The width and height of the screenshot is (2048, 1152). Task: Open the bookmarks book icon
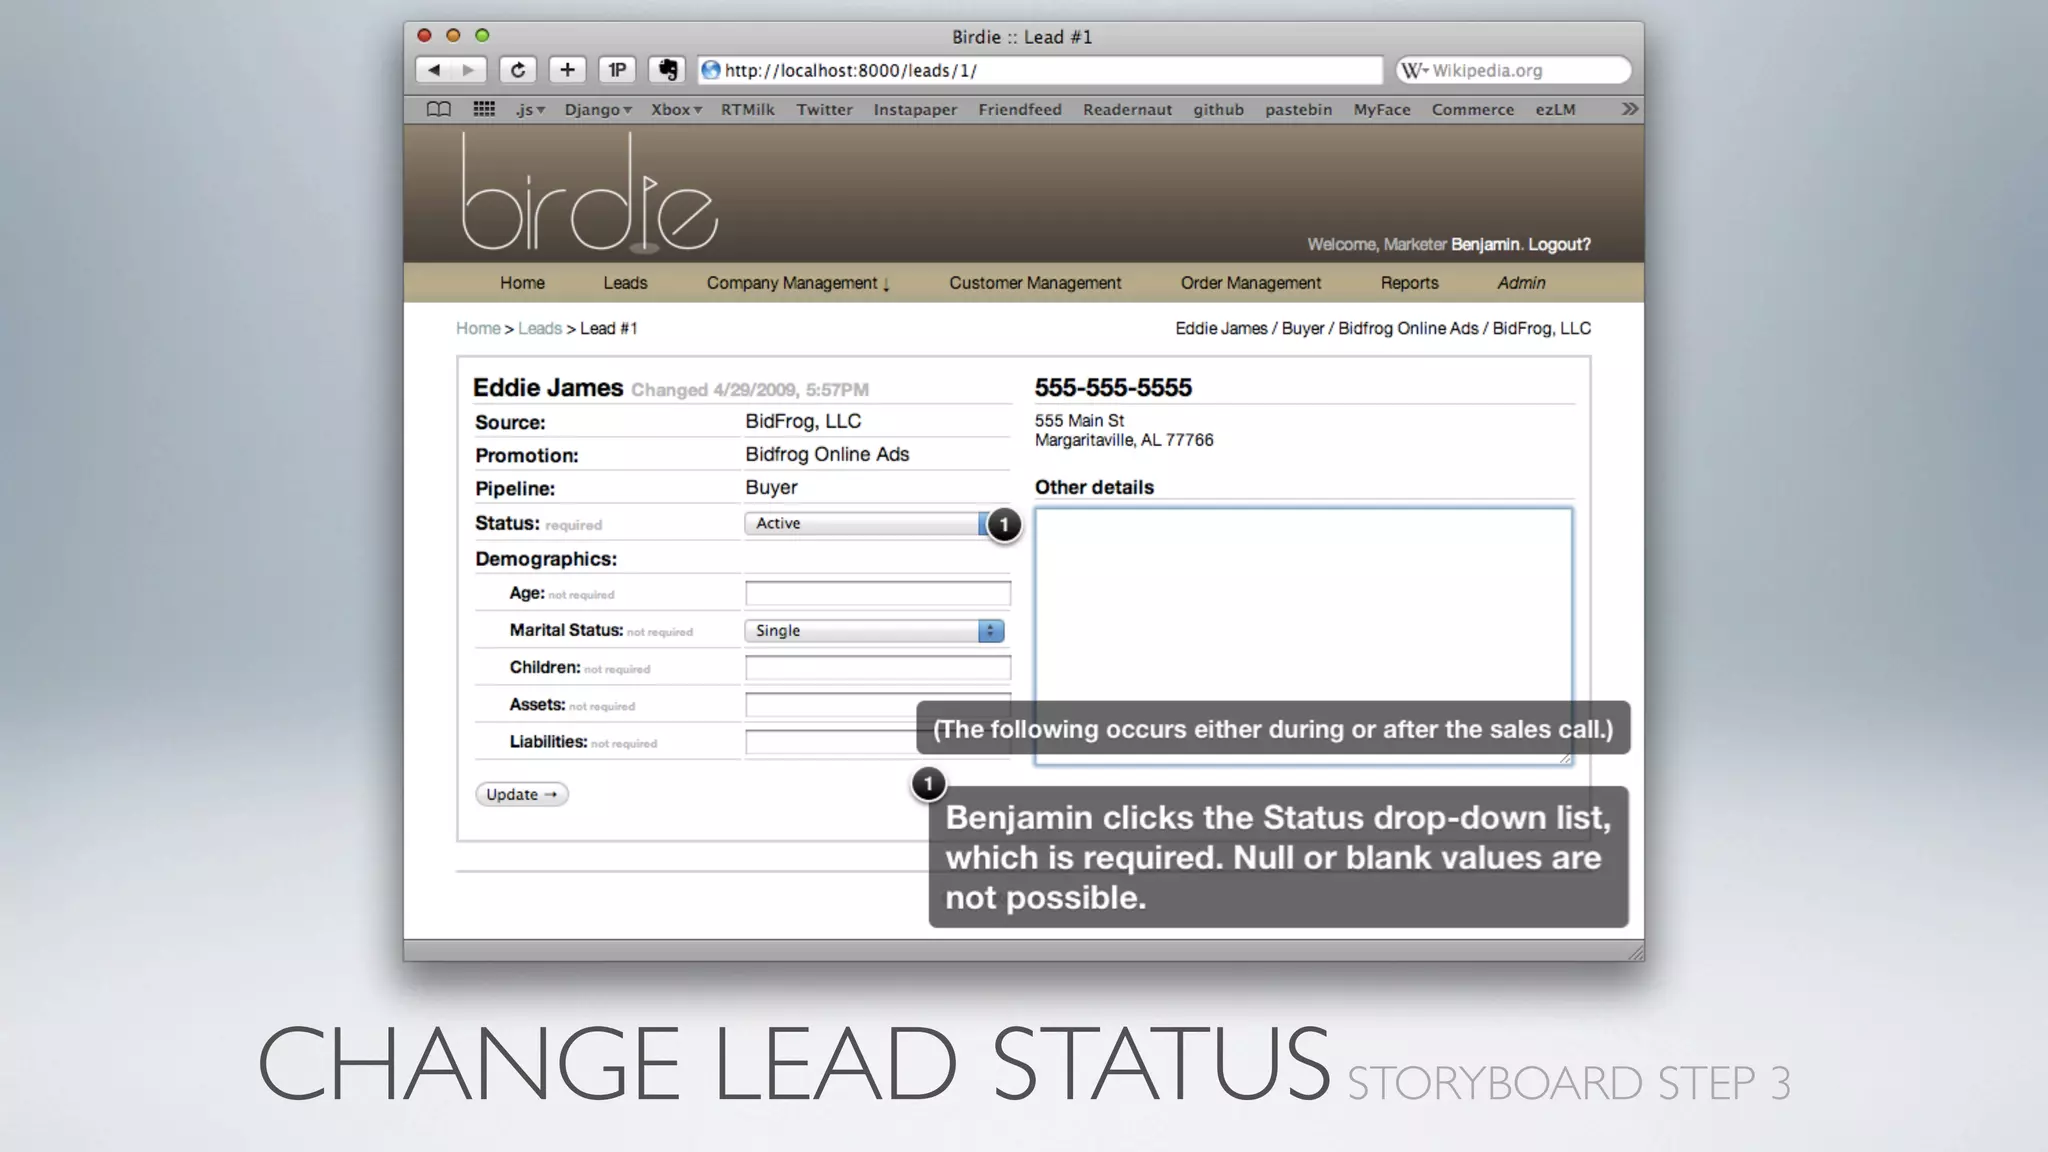coord(438,109)
